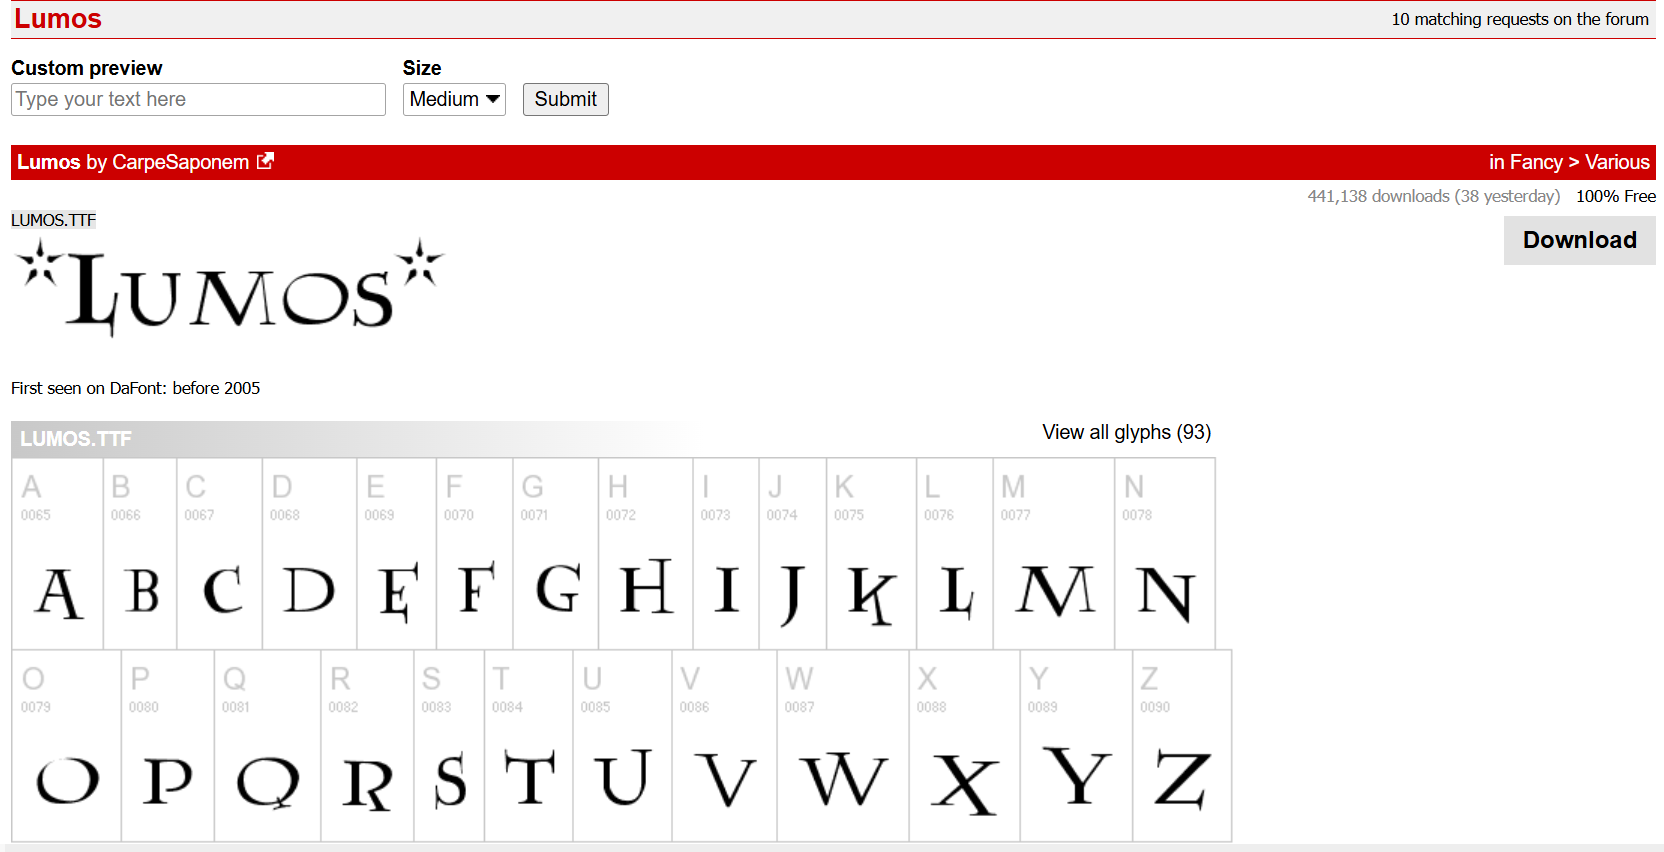Click the 441,138 downloads text
Image resolution: width=1664 pixels, height=852 pixels.
[x=1433, y=196]
